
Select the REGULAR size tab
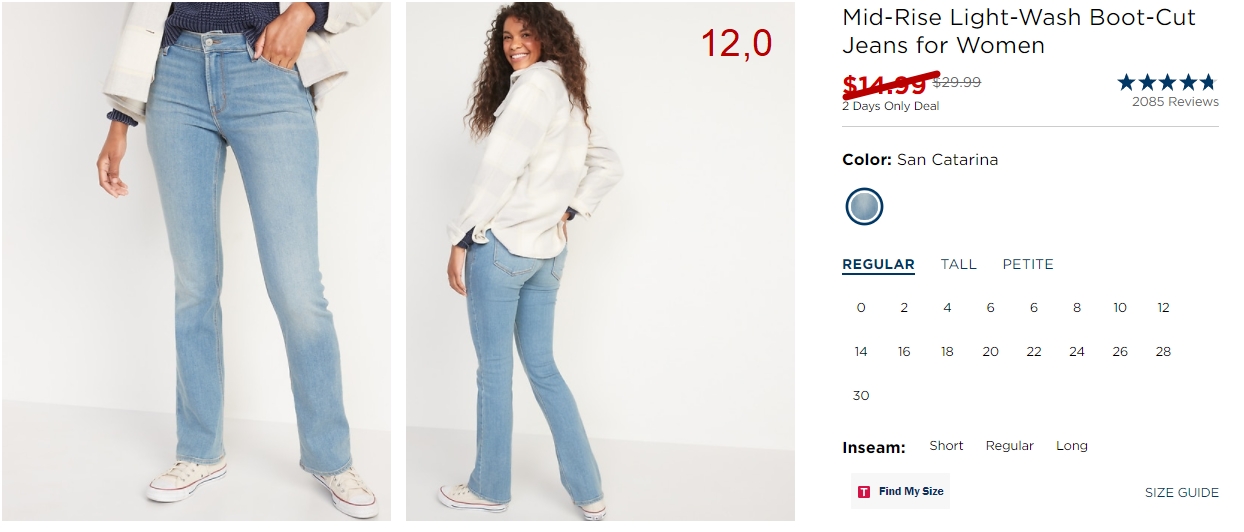[x=878, y=264]
